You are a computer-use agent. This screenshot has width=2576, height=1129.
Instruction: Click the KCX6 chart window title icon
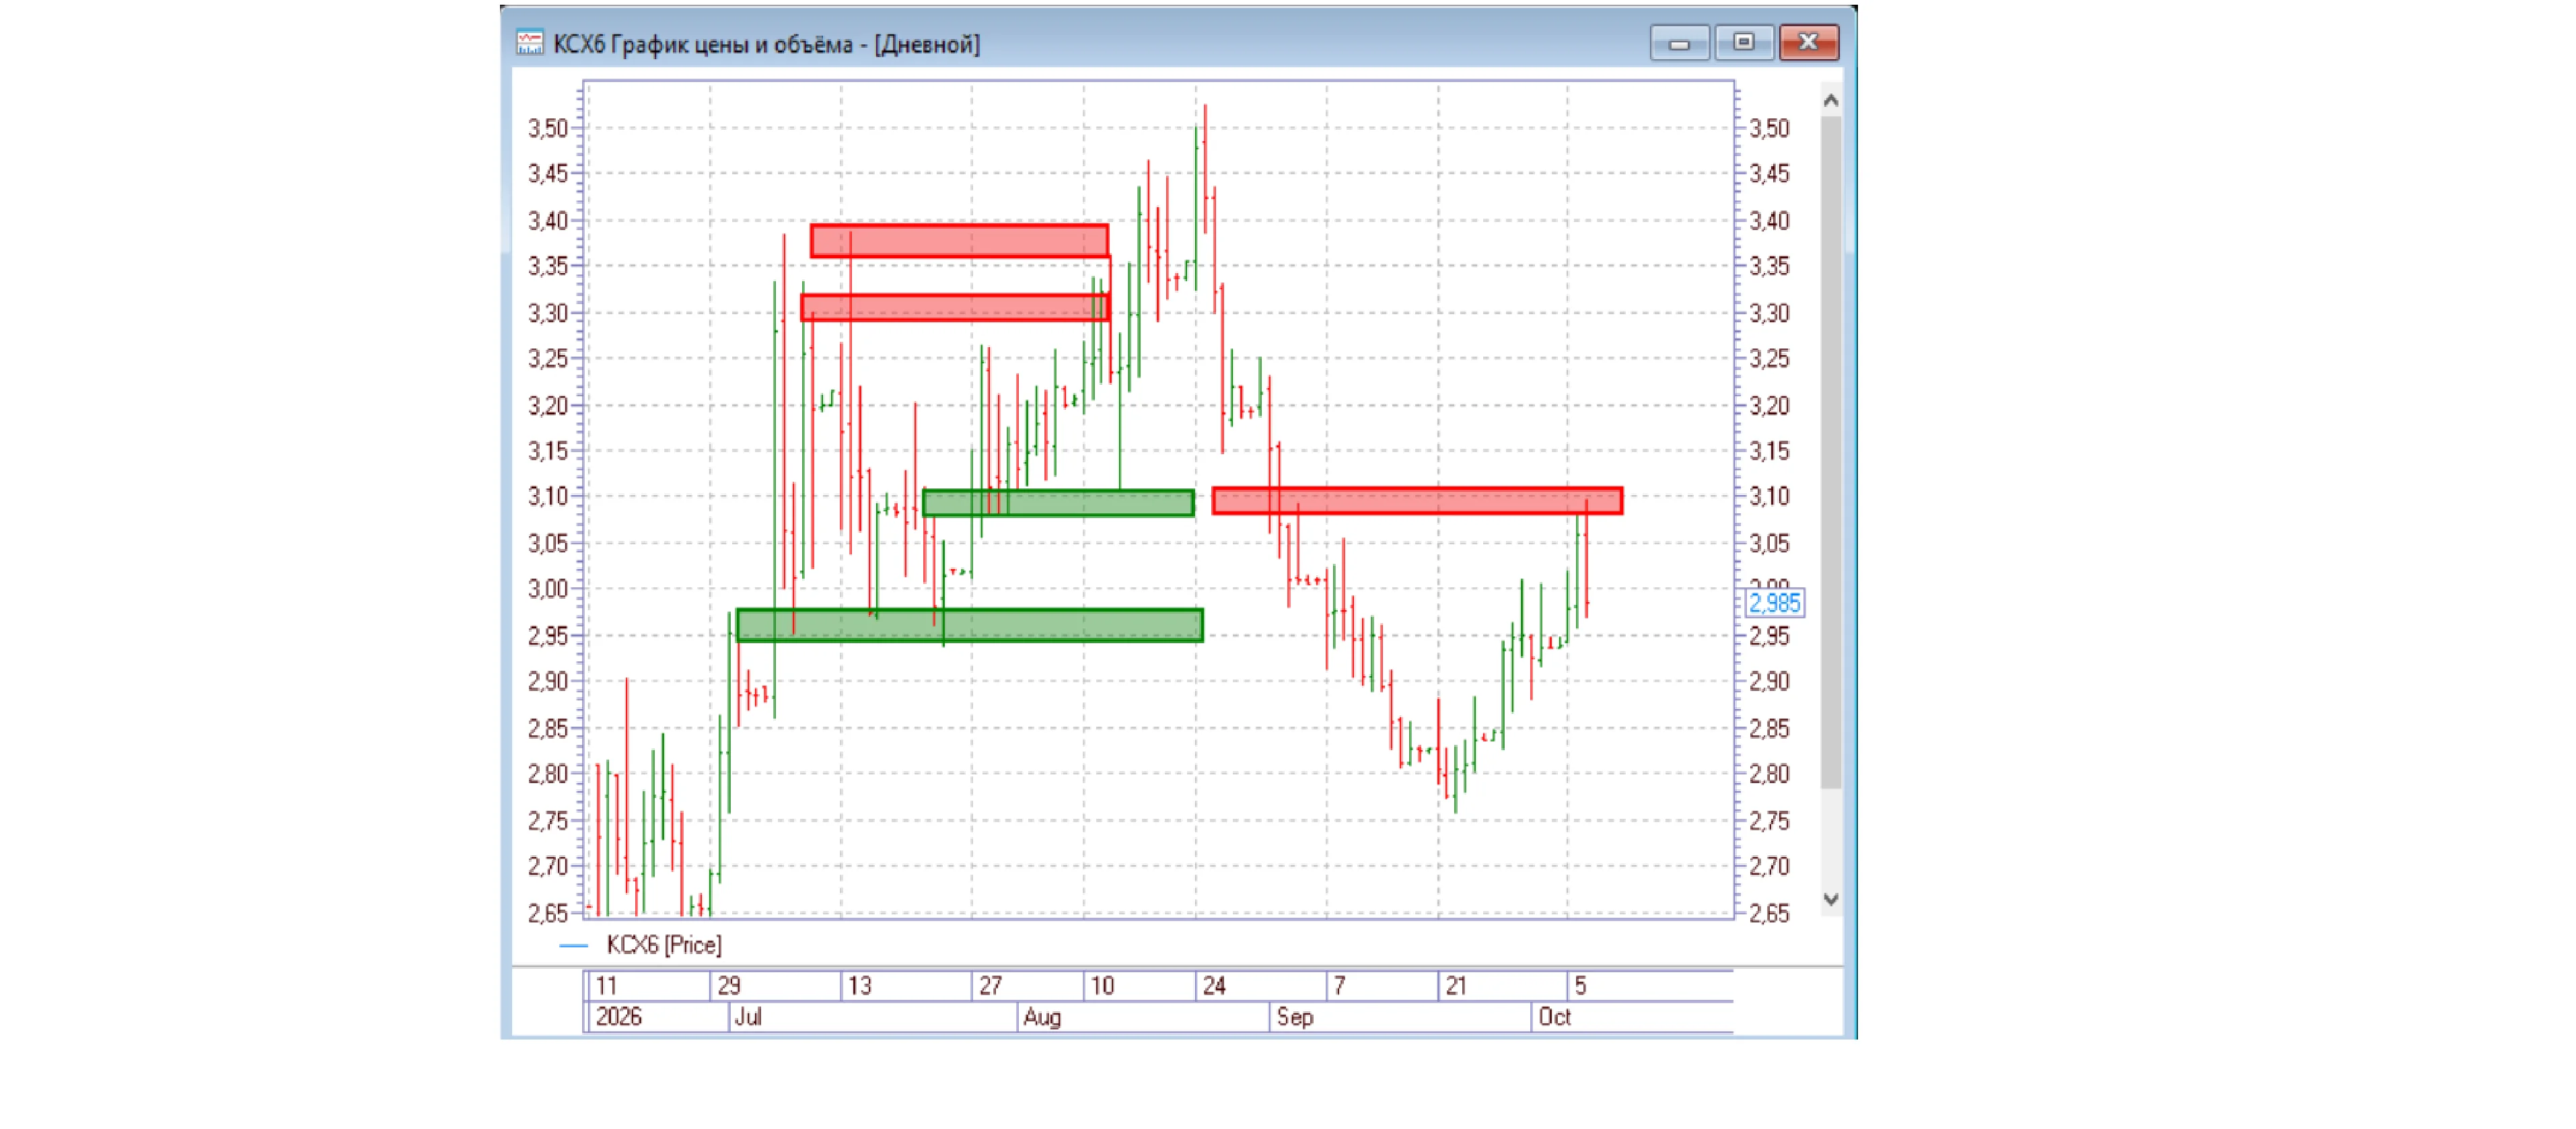529,43
